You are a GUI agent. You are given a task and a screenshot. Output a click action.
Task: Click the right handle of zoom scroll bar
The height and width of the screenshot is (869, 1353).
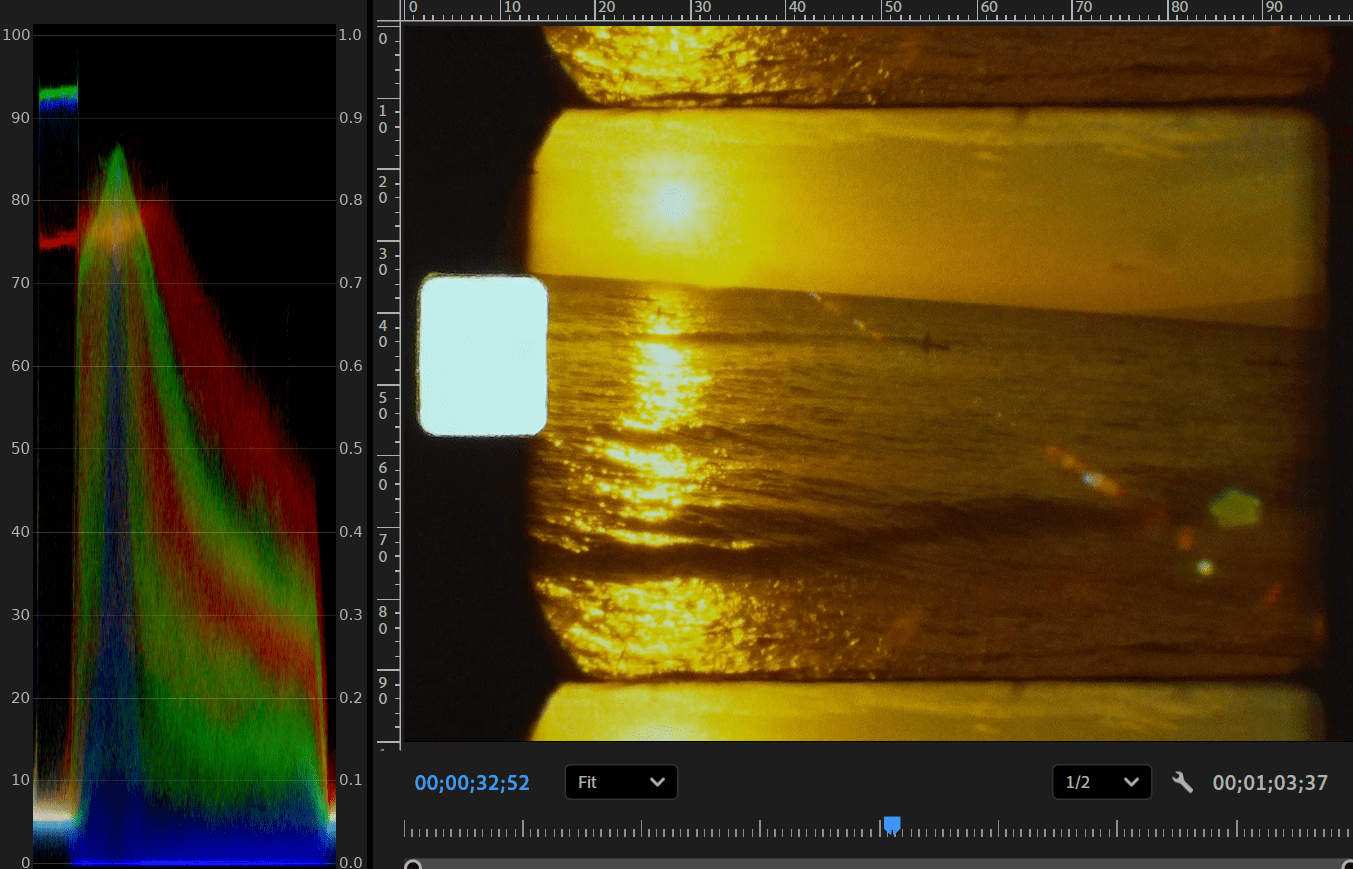coord(1347,865)
